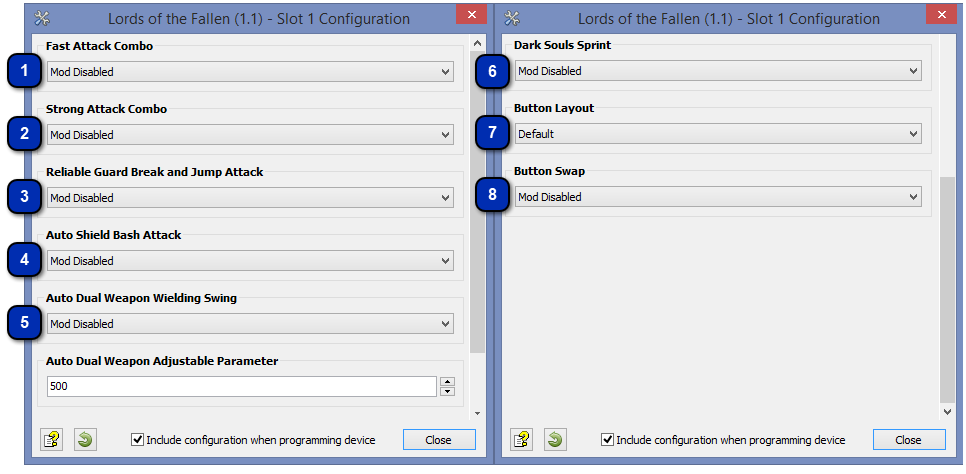Close the left configuration window with X
Screen dimensions: 966x474
tap(471, 14)
